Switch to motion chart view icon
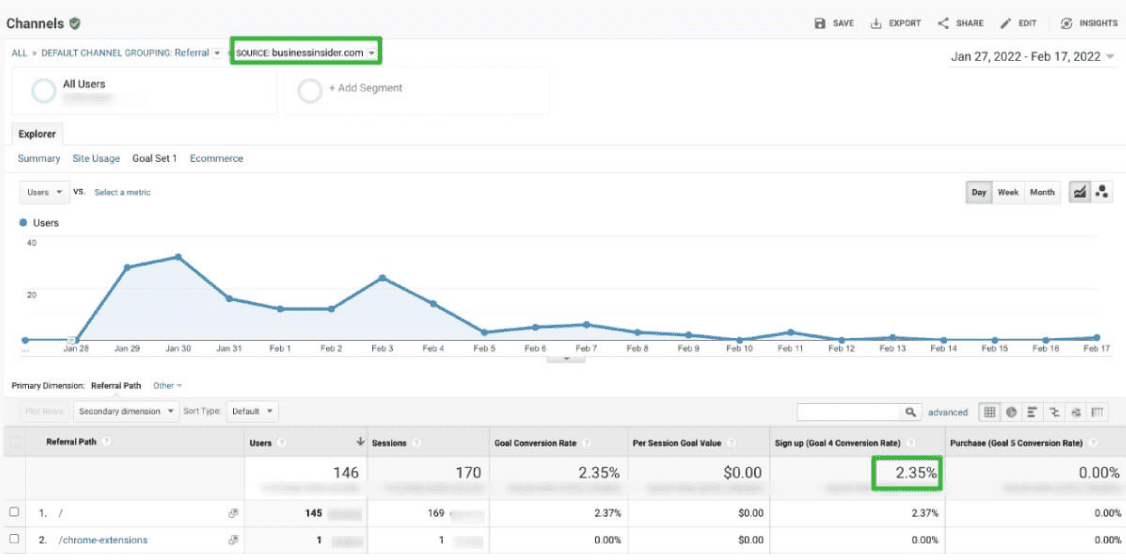The image size is (1126, 560). [x=1102, y=192]
